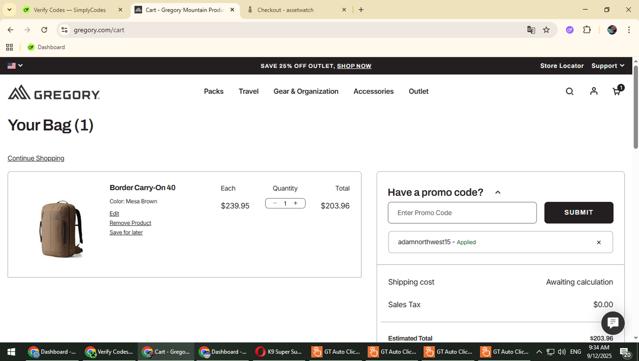Click the backpack product thumbnail
This screenshot has height=361, width=639.
(x=61, y=229)
